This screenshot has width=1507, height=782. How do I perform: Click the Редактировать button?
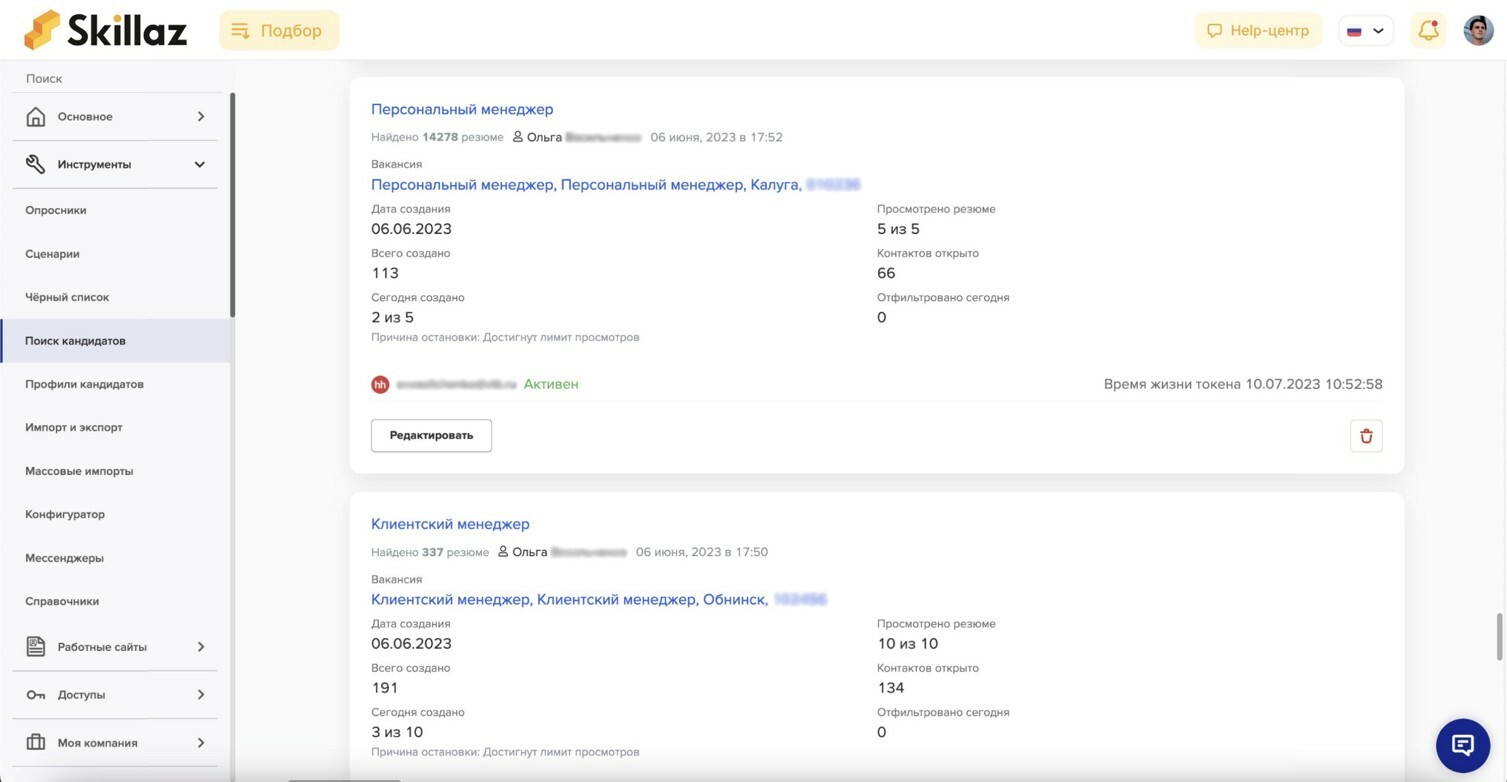click(430, 435)
